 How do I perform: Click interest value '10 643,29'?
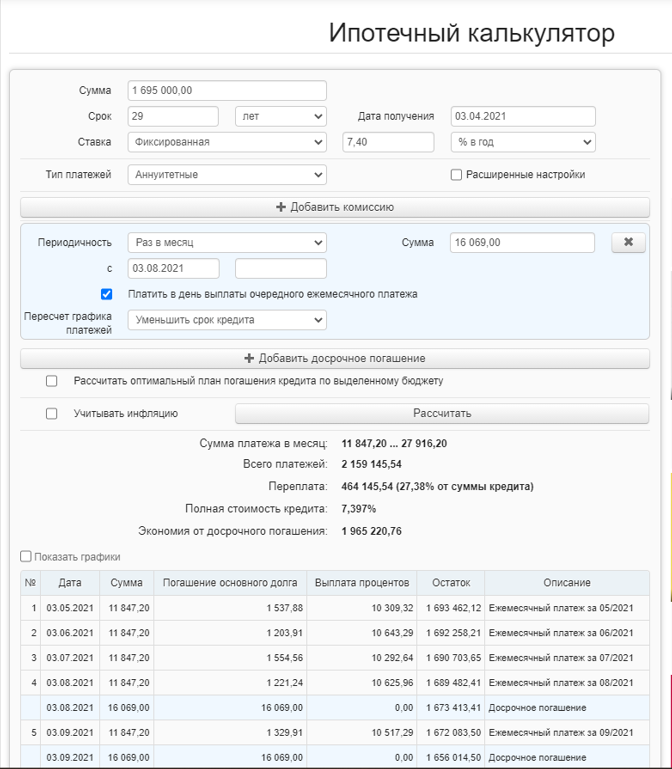pos(392,633)
